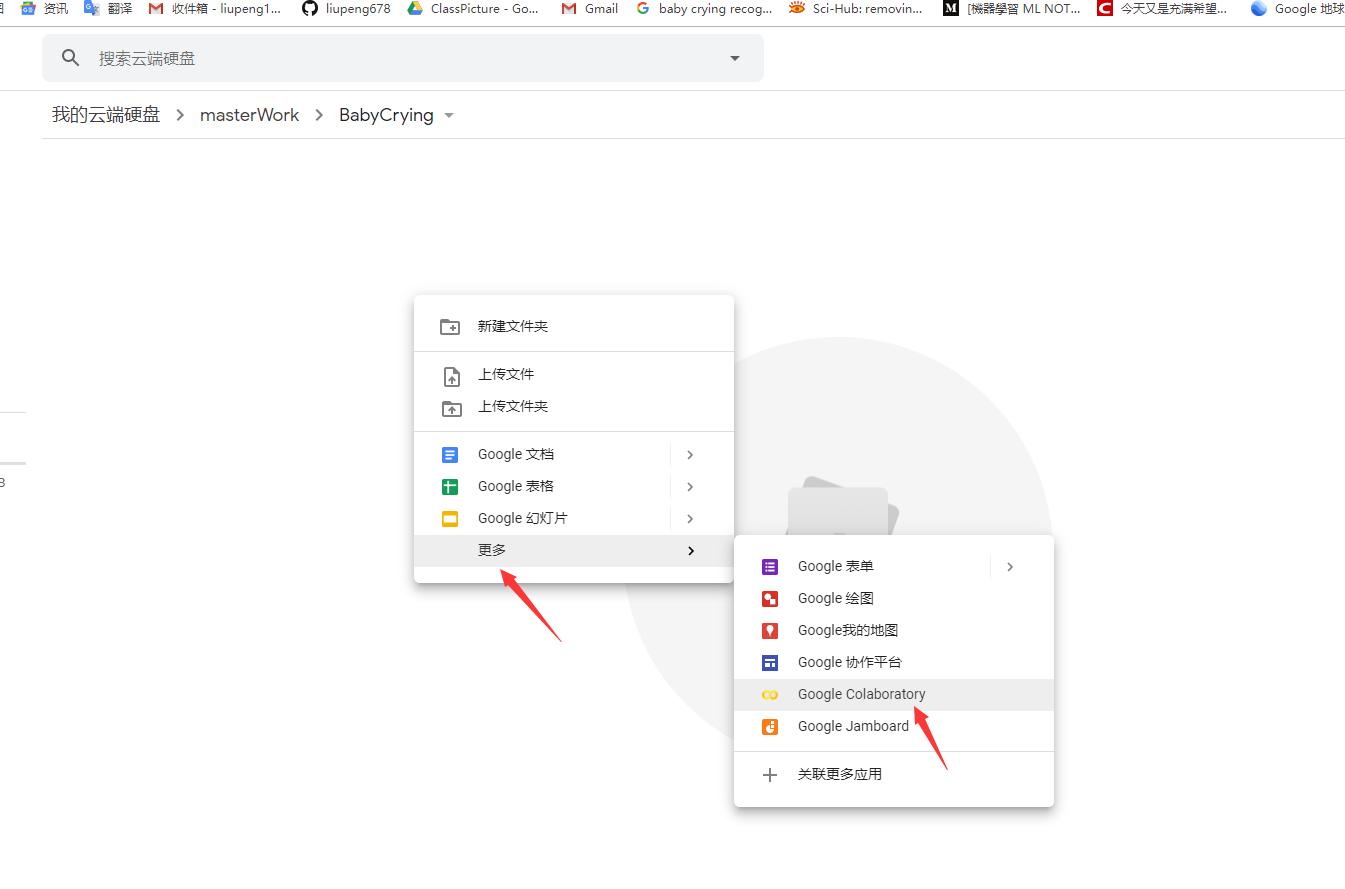Open Sci-Hub bookmark
1345x889 pixels.
pos(855,8)
